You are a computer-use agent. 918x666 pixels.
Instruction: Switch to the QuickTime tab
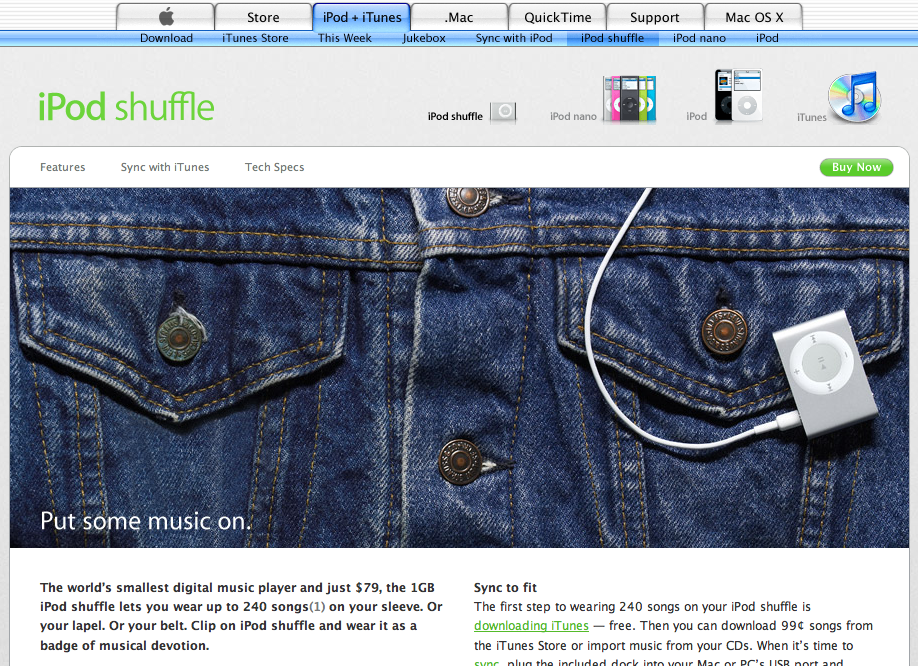coord(558,17)
